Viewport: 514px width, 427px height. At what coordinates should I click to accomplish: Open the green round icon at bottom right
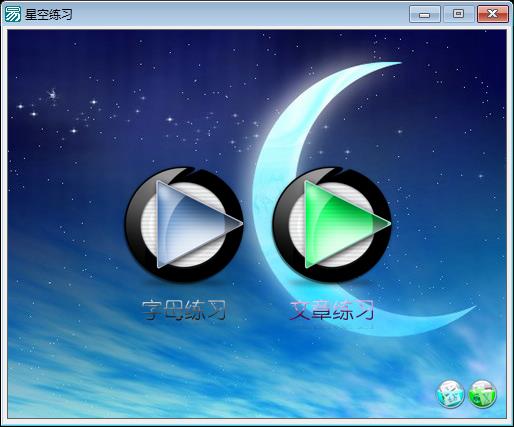click(x=482, y=394)
